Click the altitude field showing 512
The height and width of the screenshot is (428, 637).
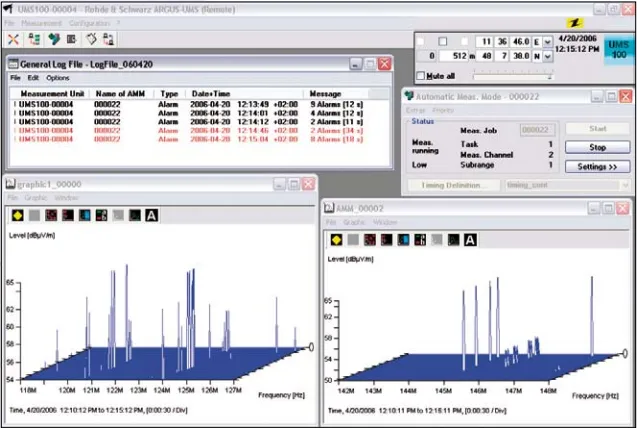point(454,56)
